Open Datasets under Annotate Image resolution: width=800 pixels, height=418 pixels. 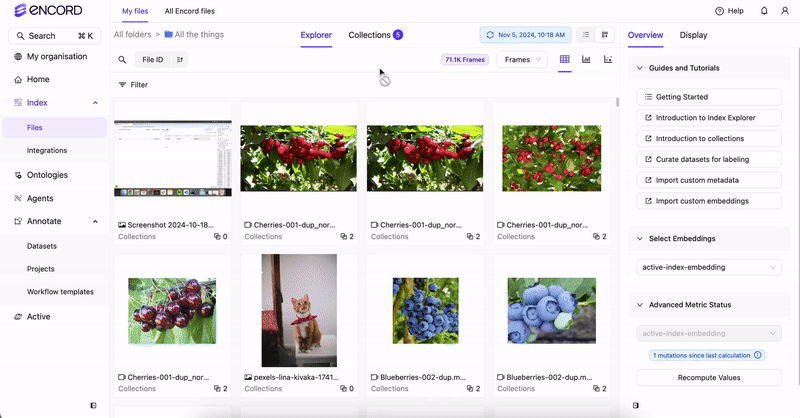(42, 246)
